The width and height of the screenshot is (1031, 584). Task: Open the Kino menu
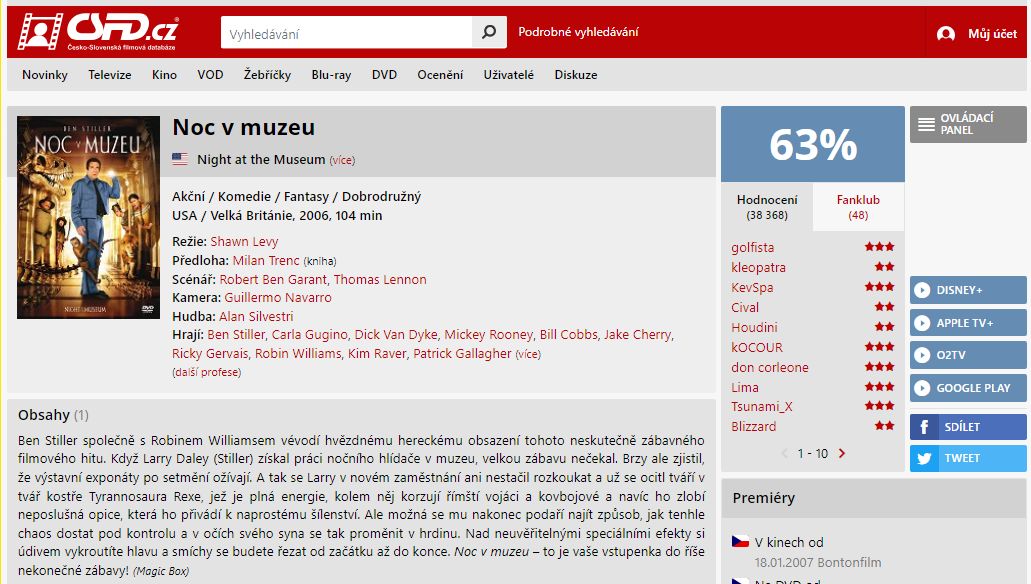pyautogui.click(x=164, y=75)
